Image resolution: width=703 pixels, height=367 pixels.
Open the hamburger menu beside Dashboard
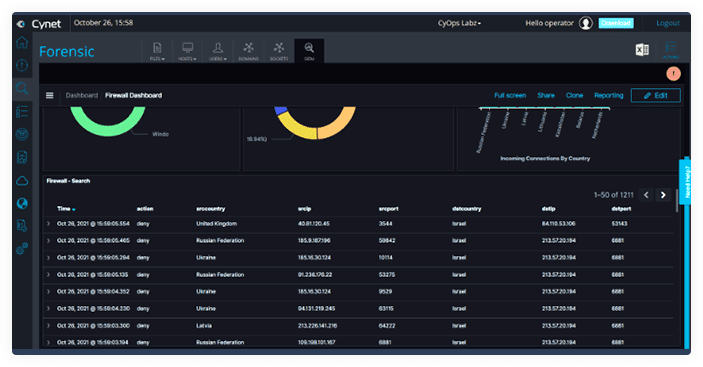50,95
